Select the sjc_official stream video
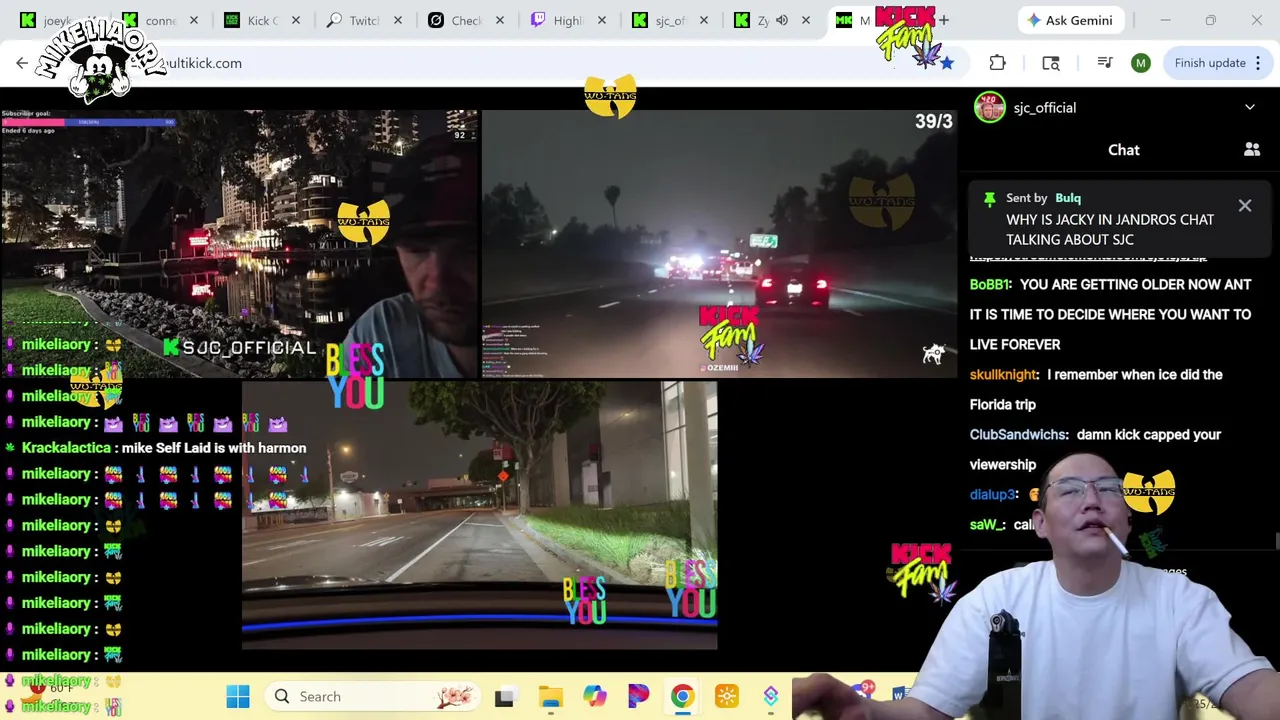This screenshot has height=720, width=1280. [240, 244]
